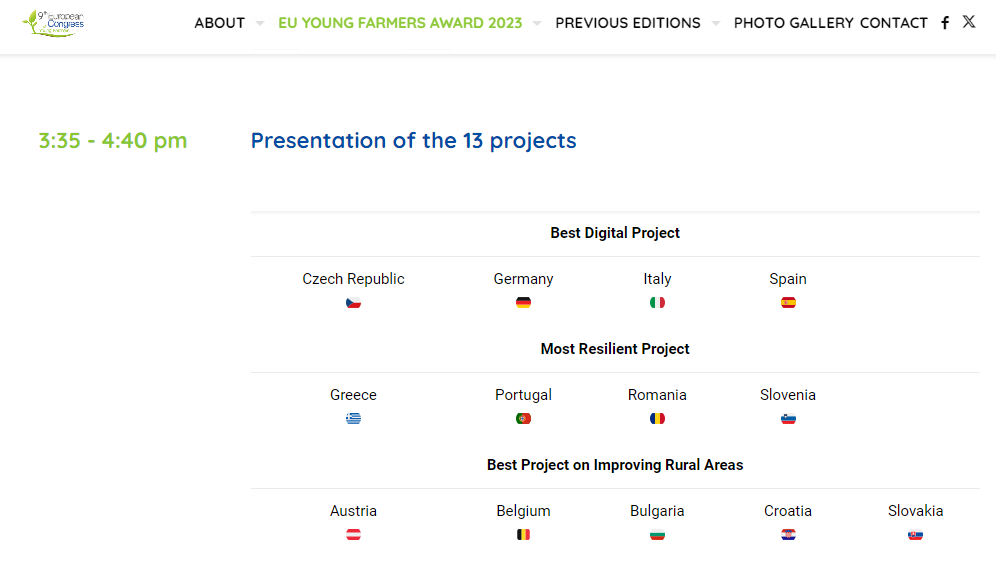Click the Slovenia flag icon
Viewport: 996px width, 572px height.
788,418
